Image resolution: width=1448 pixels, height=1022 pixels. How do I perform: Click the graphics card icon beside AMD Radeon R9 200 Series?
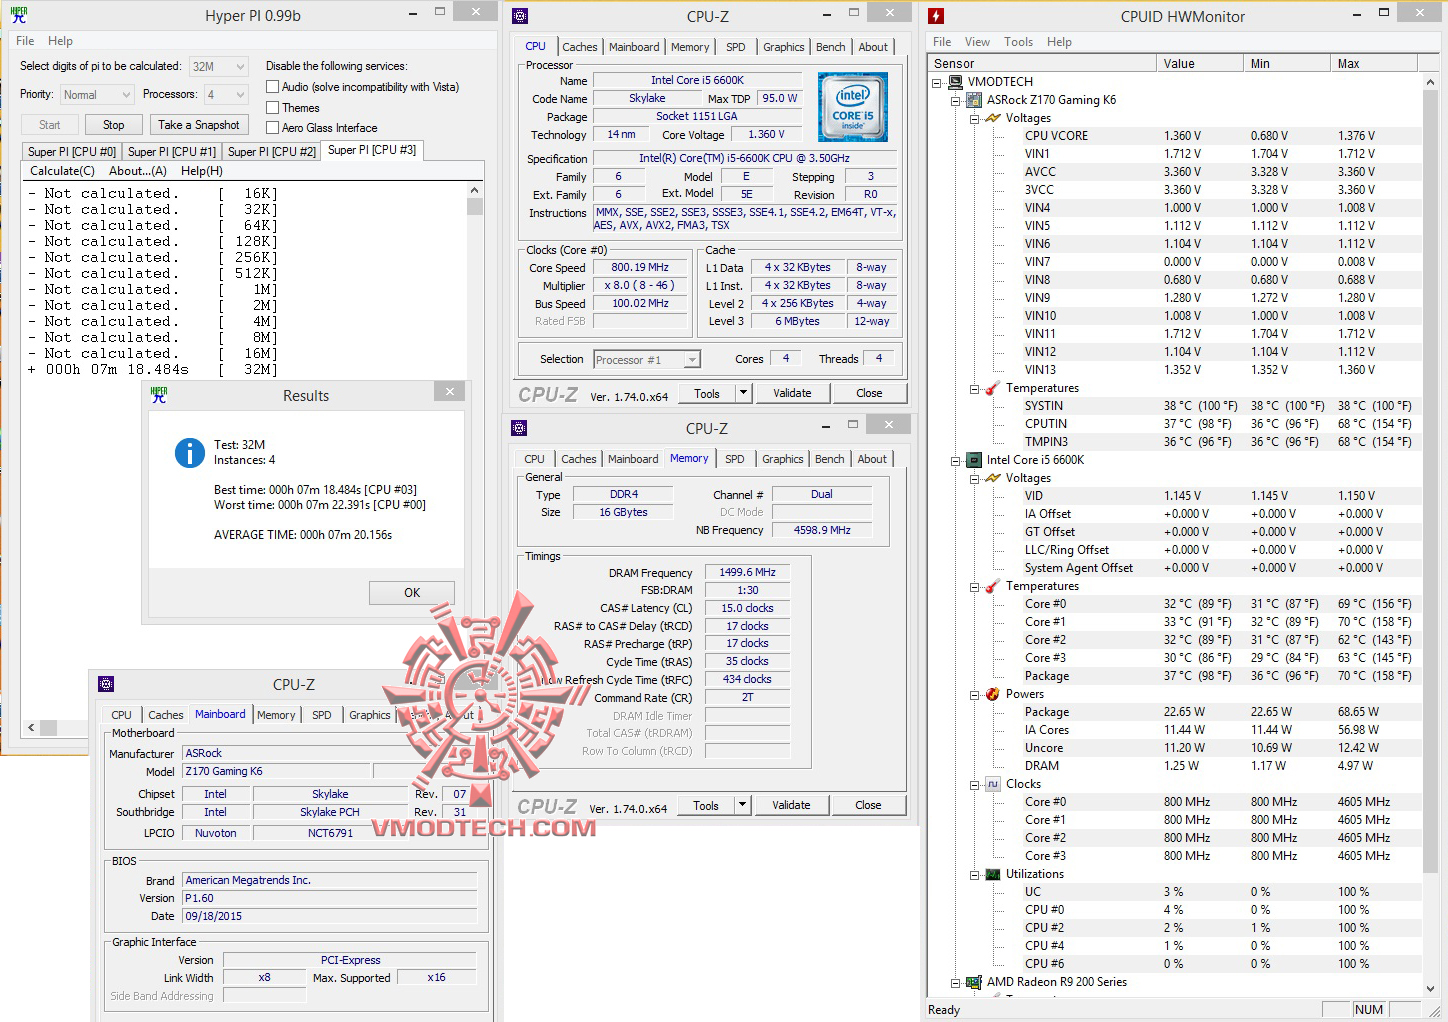click(x=974, y=982)
